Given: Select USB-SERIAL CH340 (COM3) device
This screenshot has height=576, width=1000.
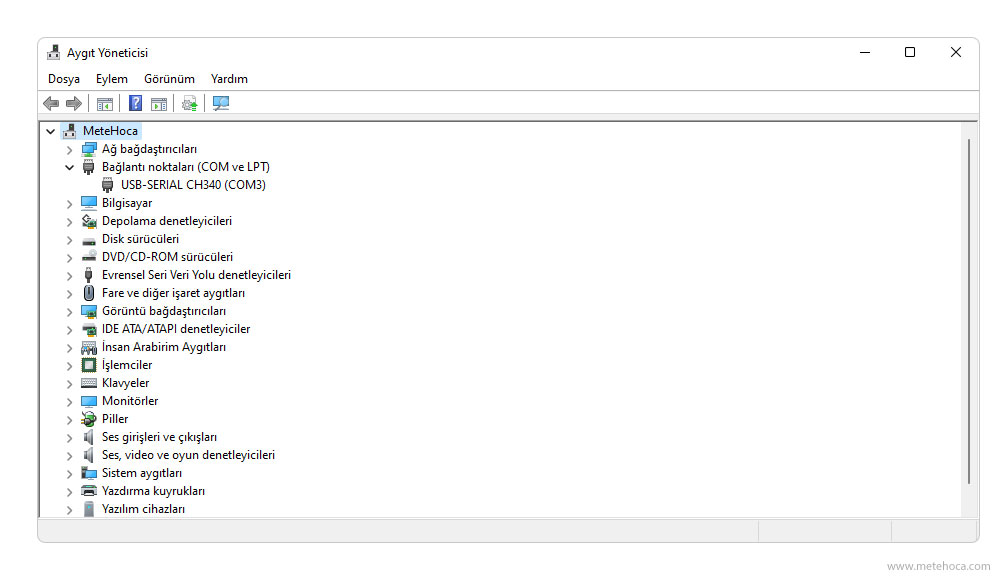Looking at the screenshot, I should pyautogui.click(x=193, y=185).
